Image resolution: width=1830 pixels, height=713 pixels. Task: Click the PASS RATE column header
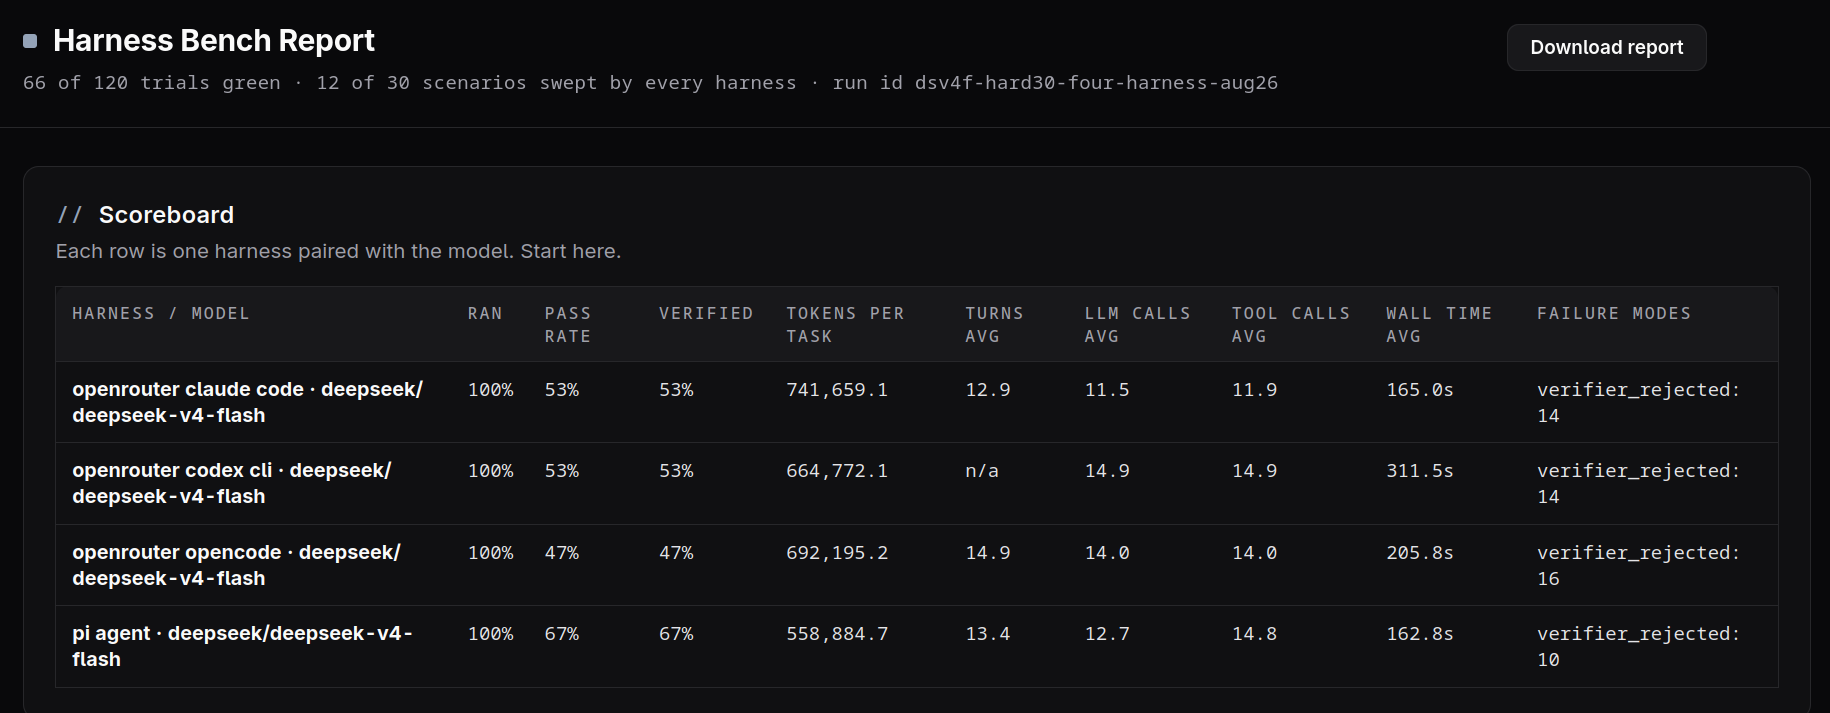tap(568, 325)
